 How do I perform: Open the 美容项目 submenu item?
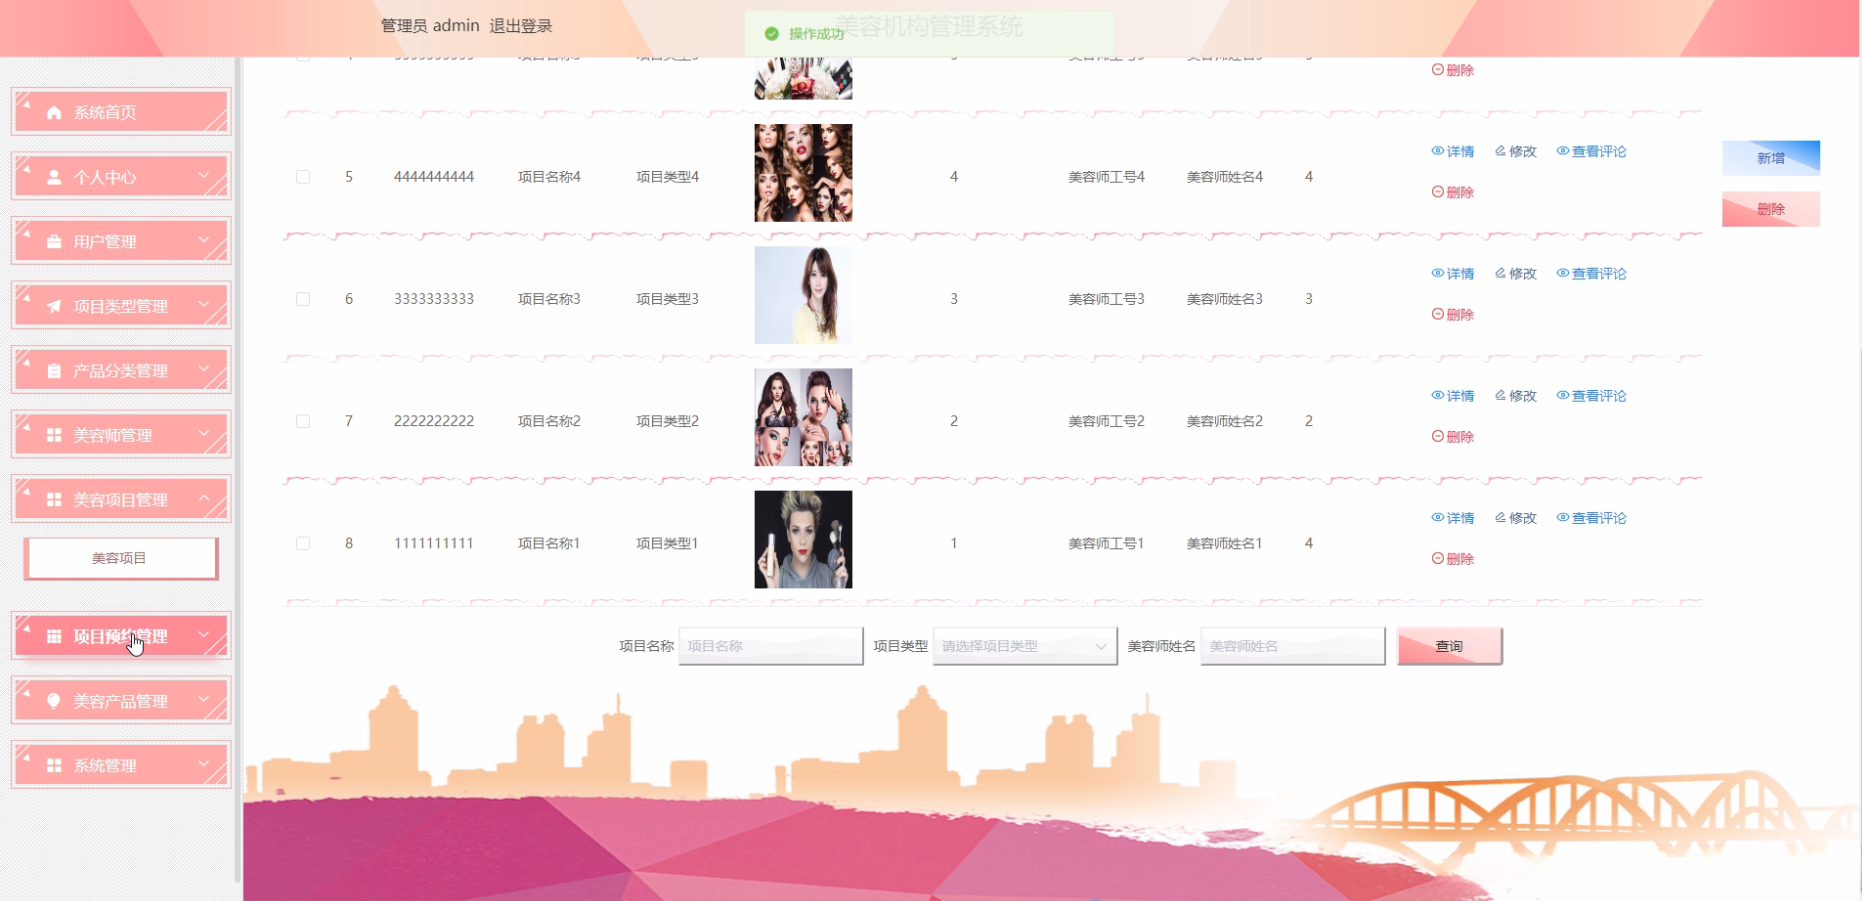click(120, 558)
